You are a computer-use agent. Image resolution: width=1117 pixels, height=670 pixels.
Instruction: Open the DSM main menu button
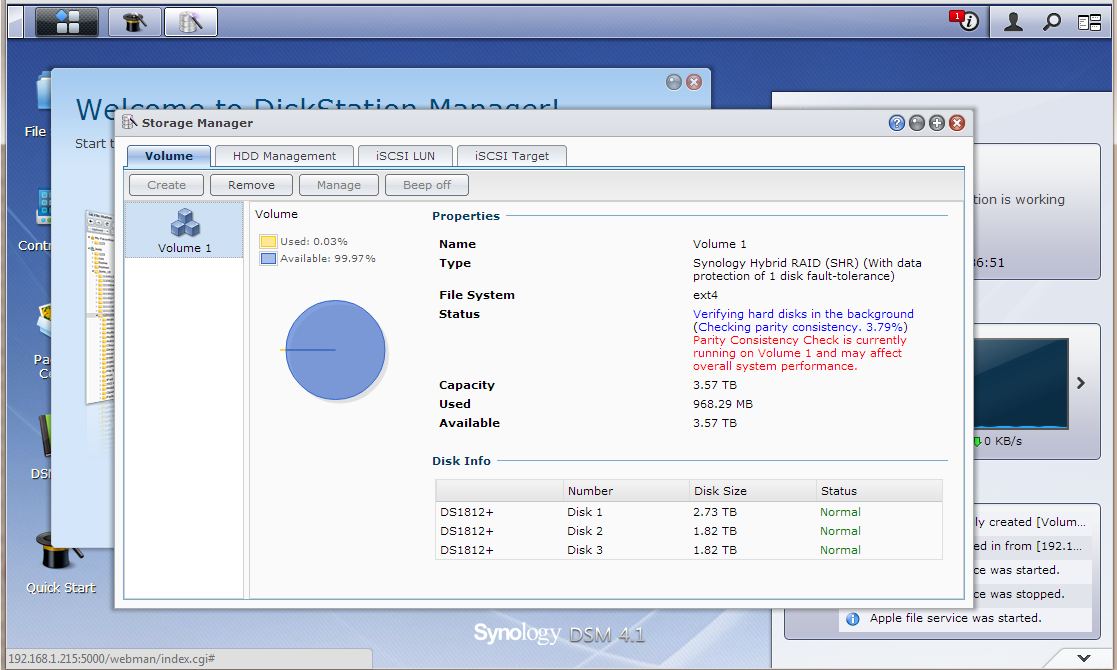66,21
